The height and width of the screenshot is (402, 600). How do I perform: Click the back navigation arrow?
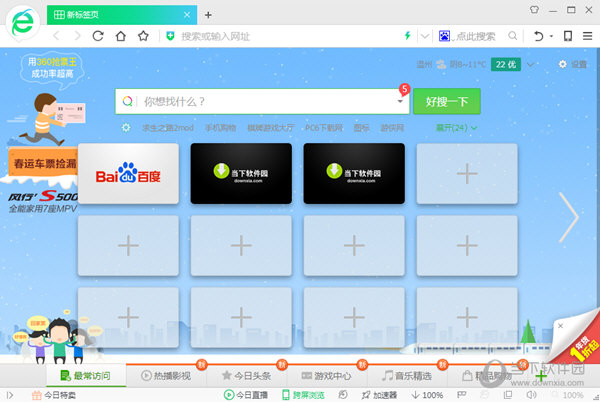point(57,36)
